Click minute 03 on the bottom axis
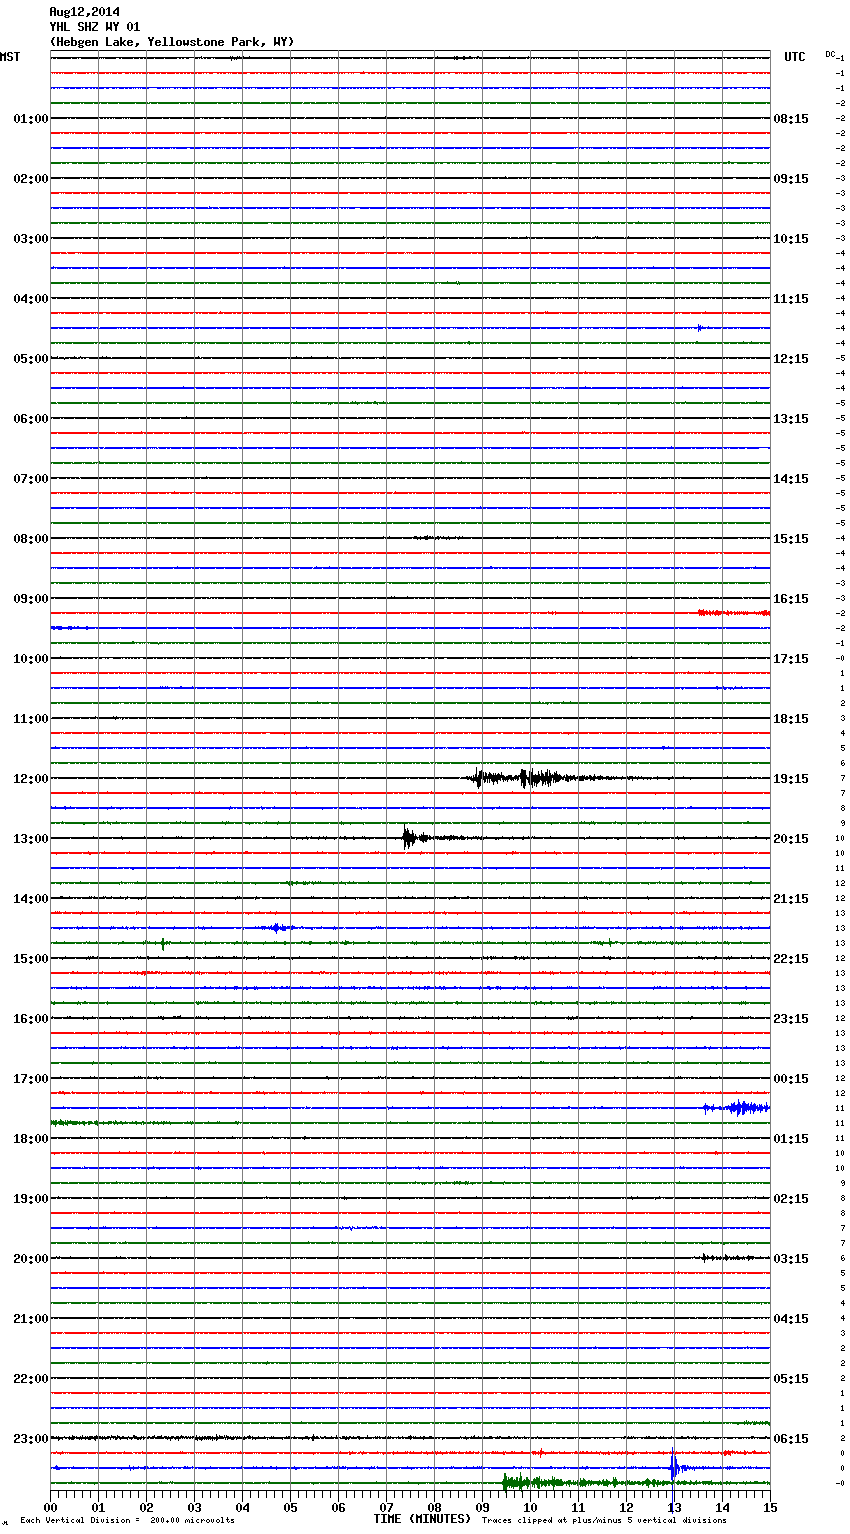 point(194,1507)
